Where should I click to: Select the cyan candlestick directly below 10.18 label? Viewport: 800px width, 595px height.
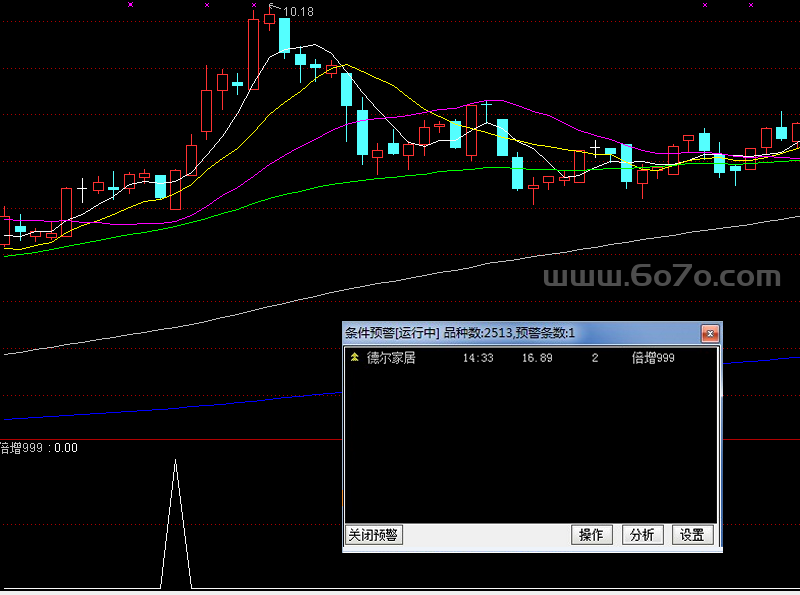click(x=284, y=35)
